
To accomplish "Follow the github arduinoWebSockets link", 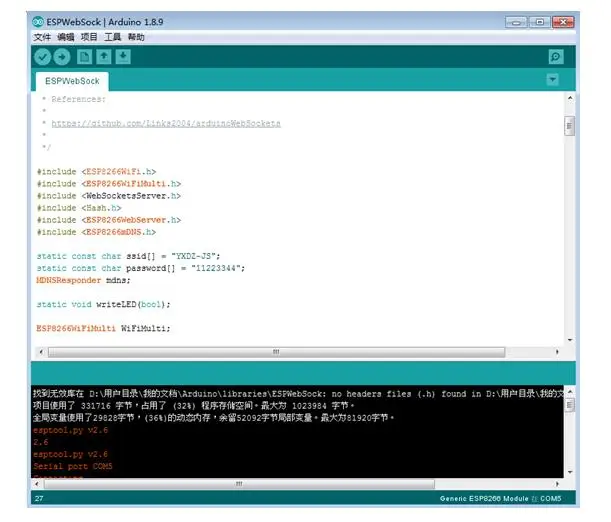I will pos(166,123).
